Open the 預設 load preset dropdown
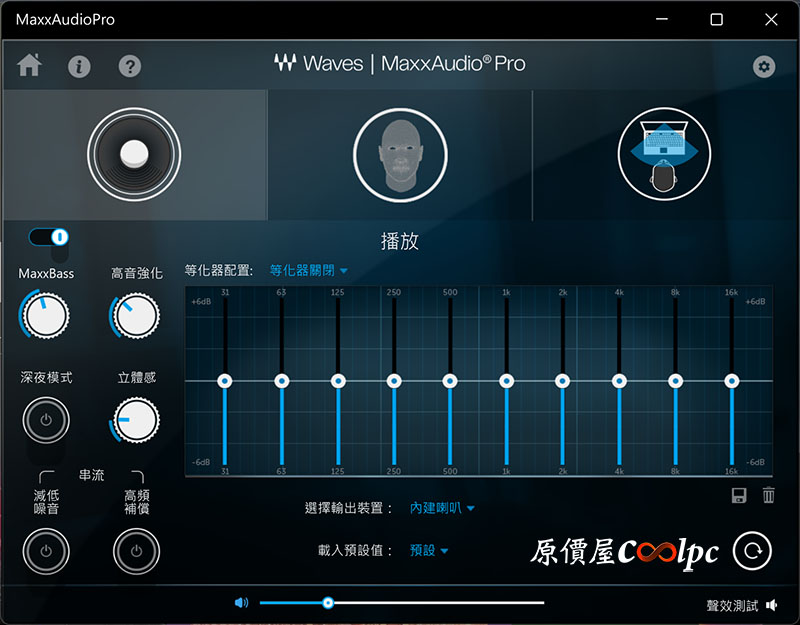The width and height of the screenshot is (800, 625). click(429, 551)
